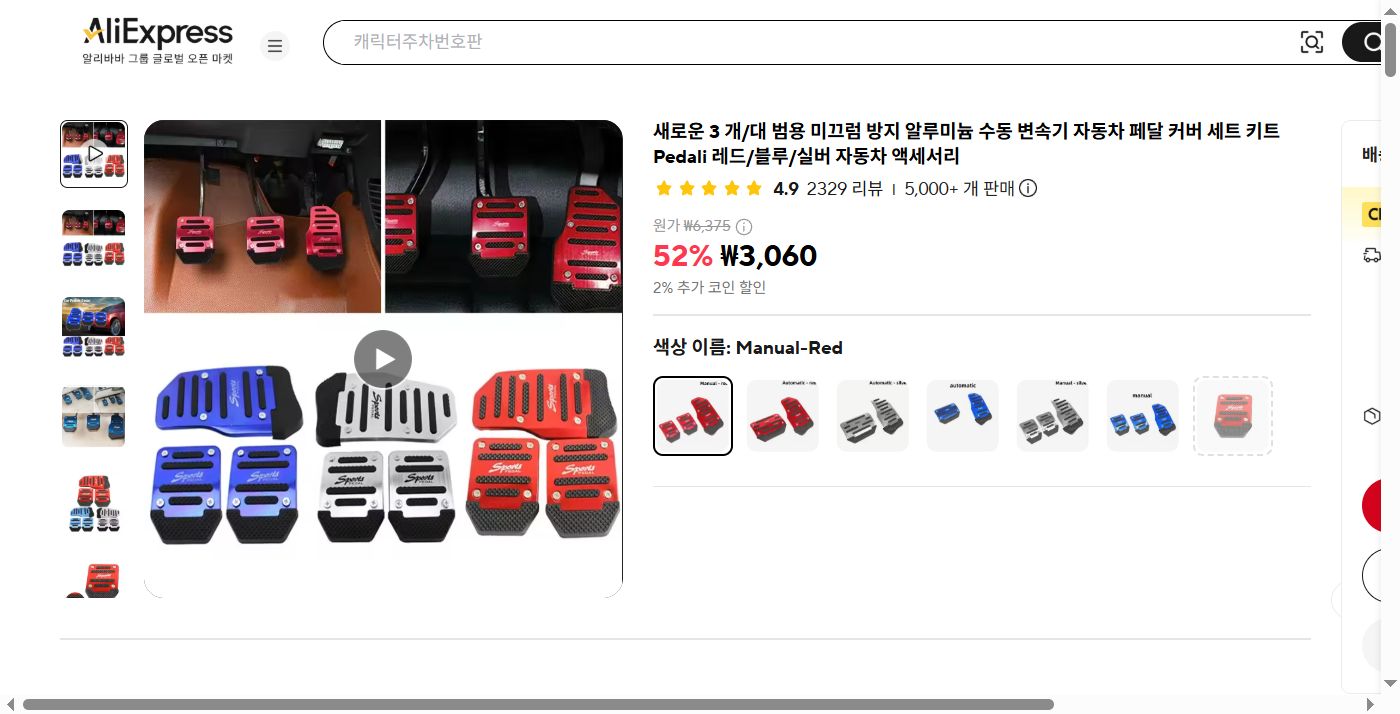This screenshot has width=1400, height=714.
Task: Pick the automatic blue pedal variant
Action: click(x=963, y=416)
